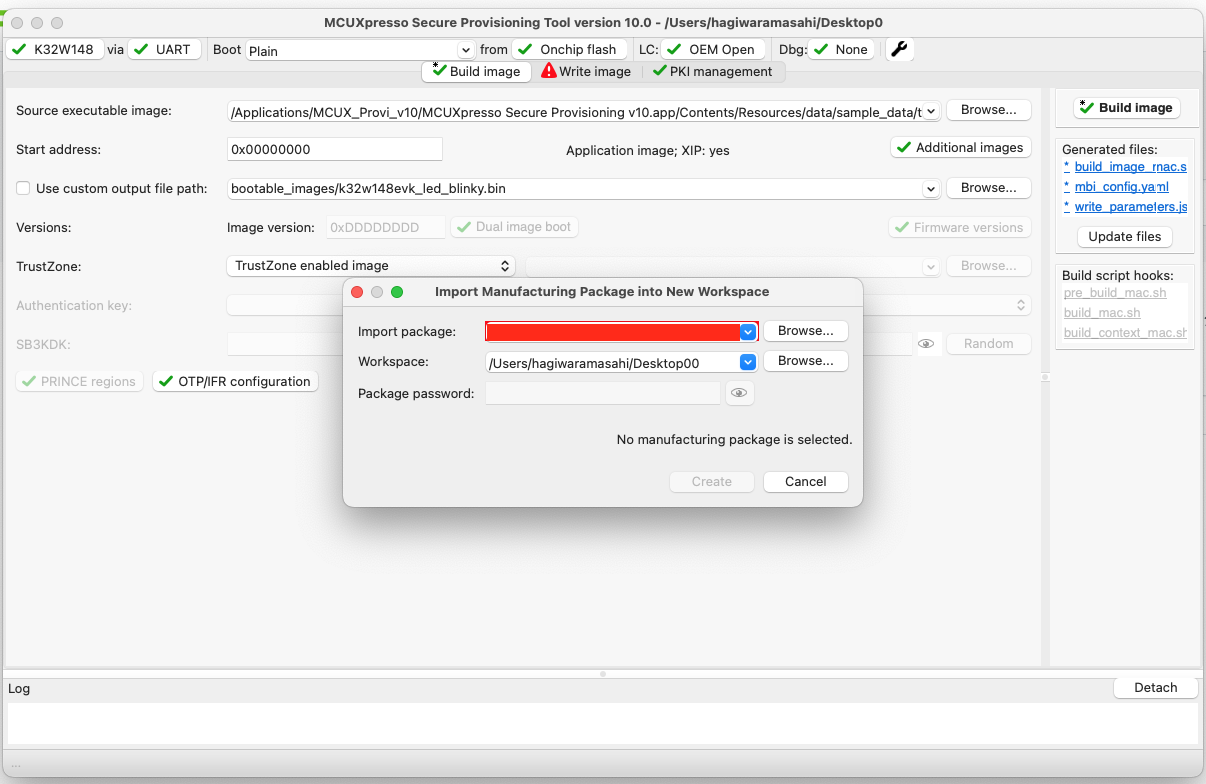Open the TrustZone enabled image dropdown
The image size is (1206, 784).
[x=505, y=266]
